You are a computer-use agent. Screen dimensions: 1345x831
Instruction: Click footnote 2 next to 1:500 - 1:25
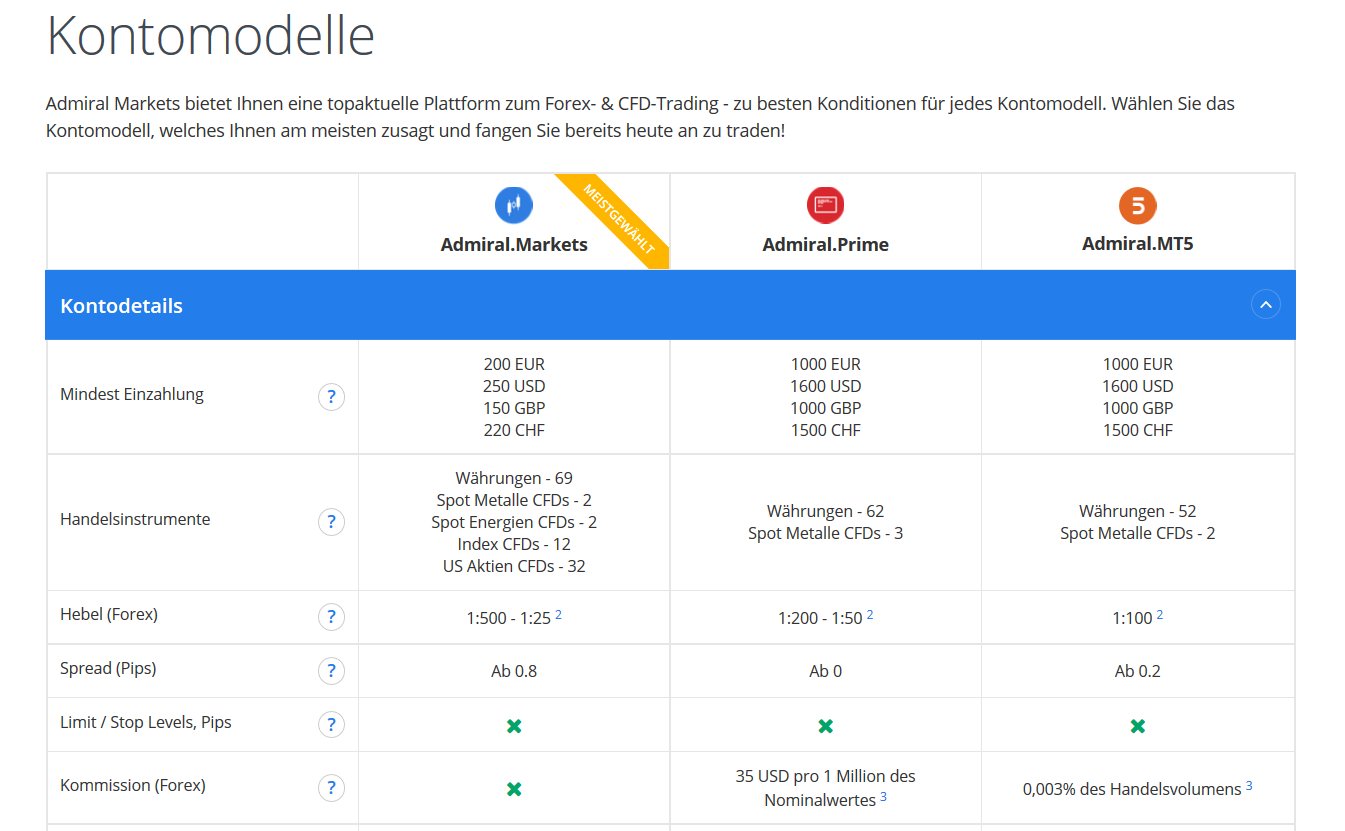558,615
